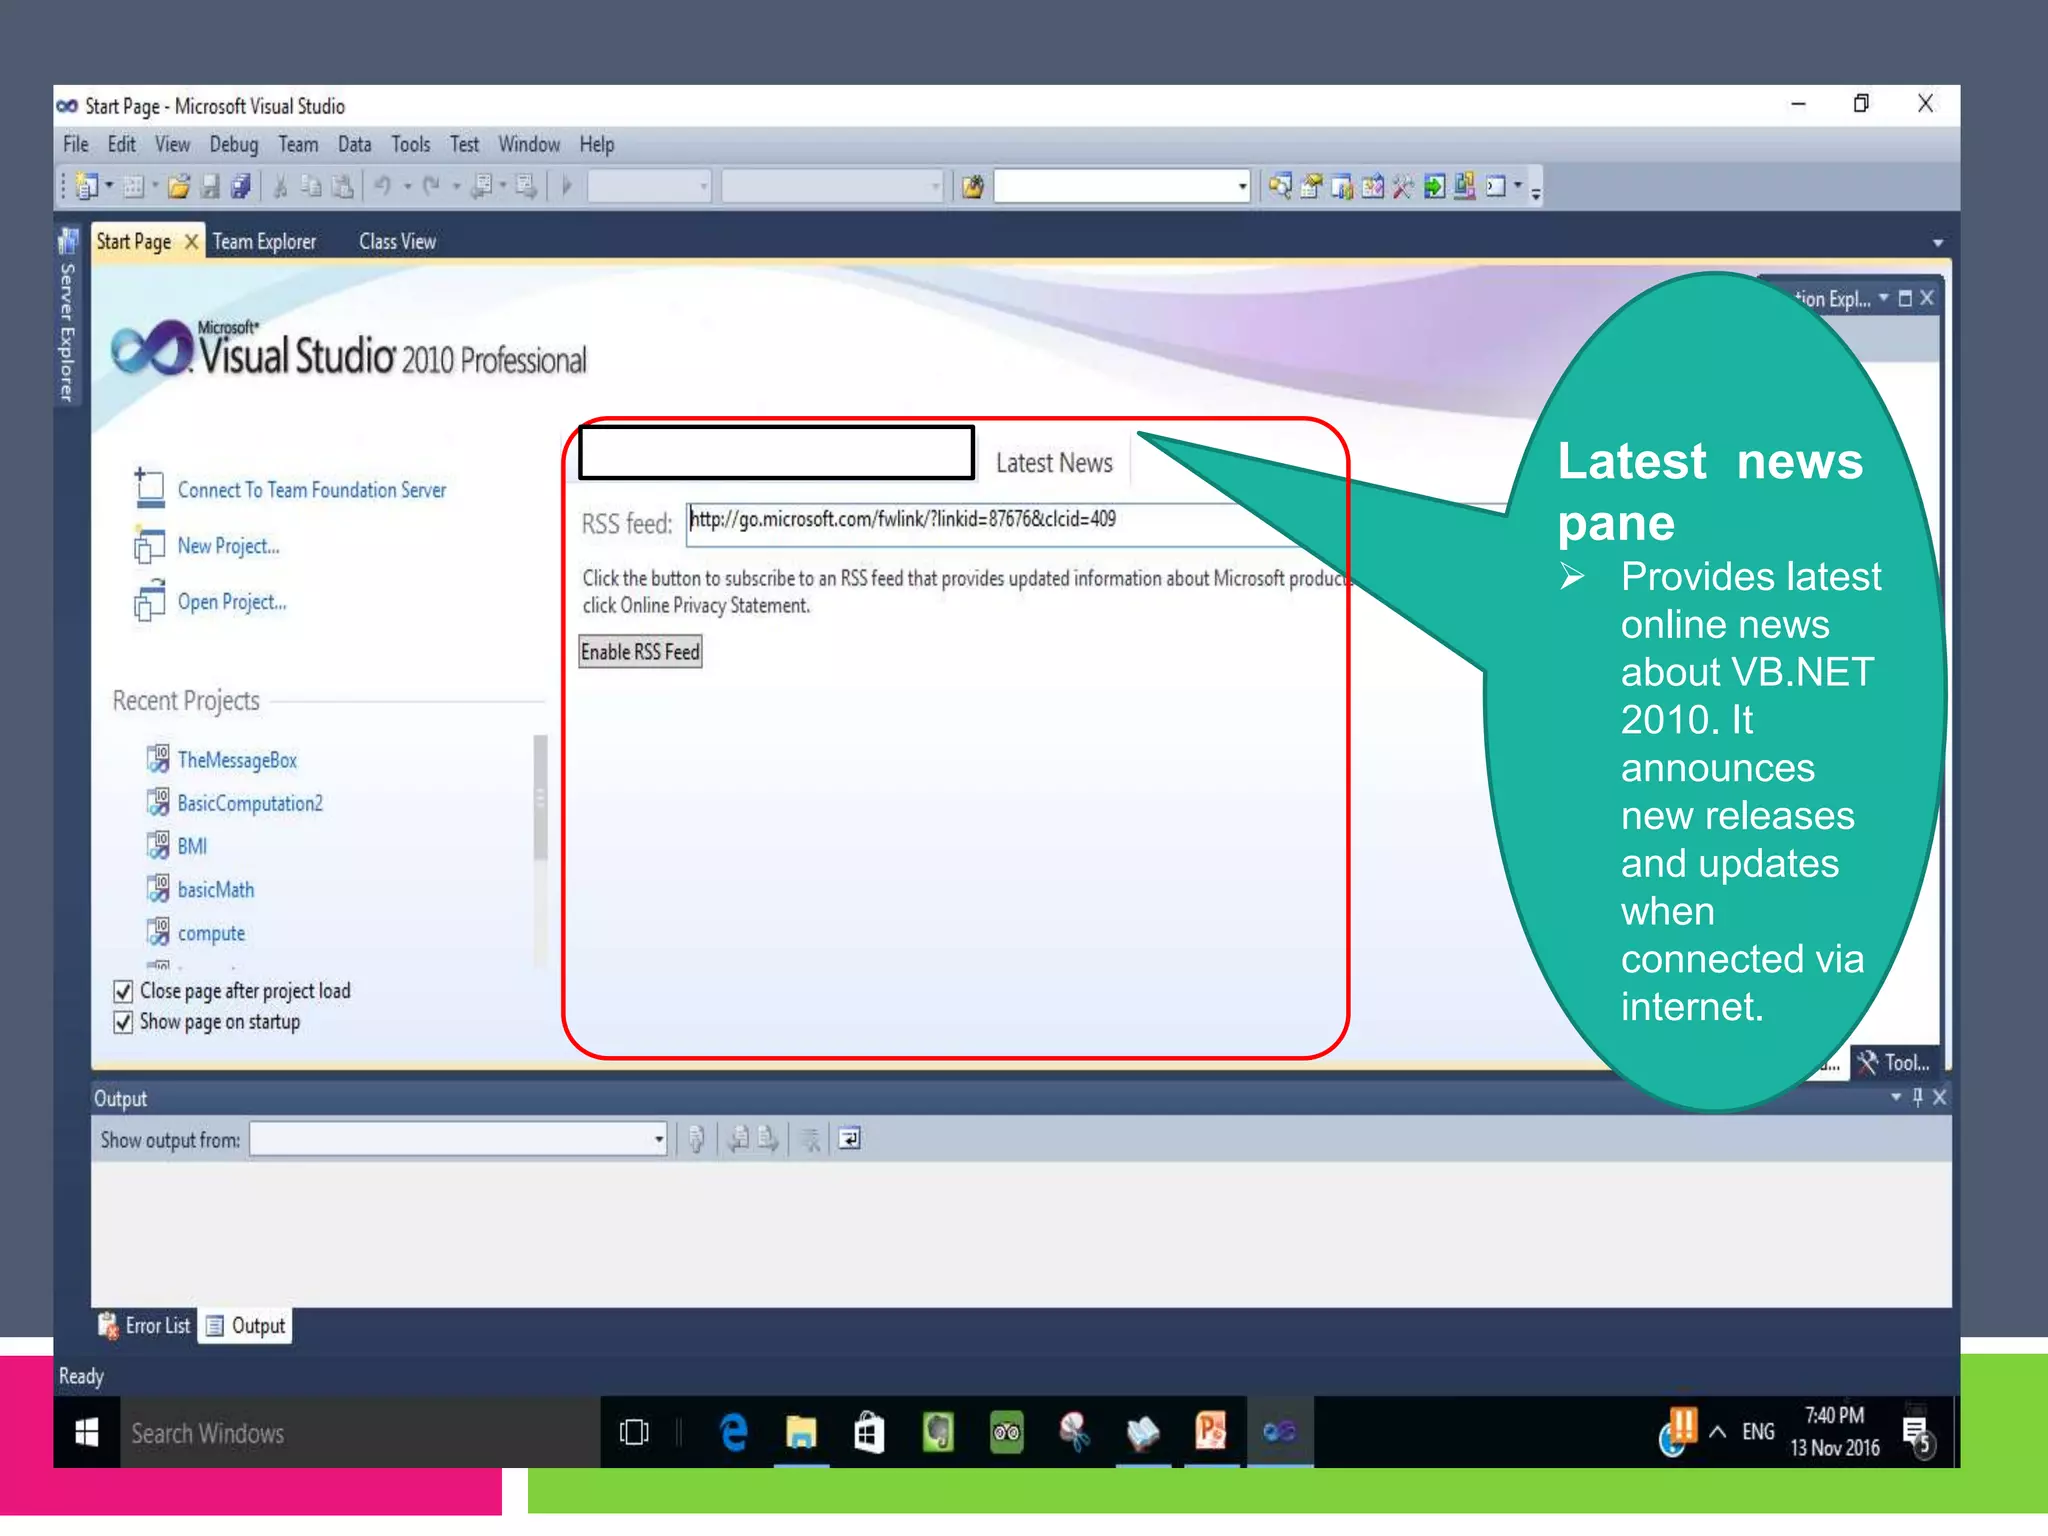The height and width of the screenshot is (1536, 2048).
Task: Click the Find in Files icon
Action: tap(972, 186)
